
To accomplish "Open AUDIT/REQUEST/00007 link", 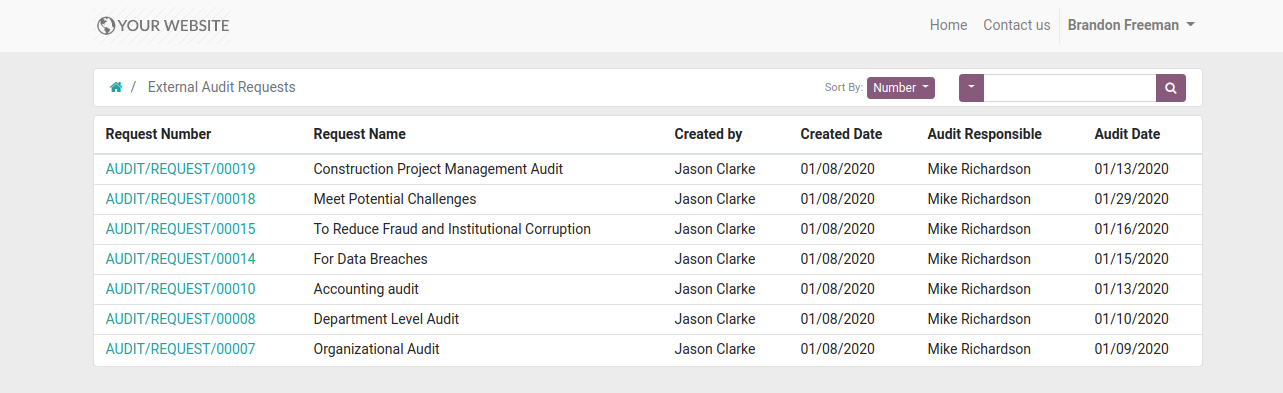I will pyautogui.click(x=180, y=349).
